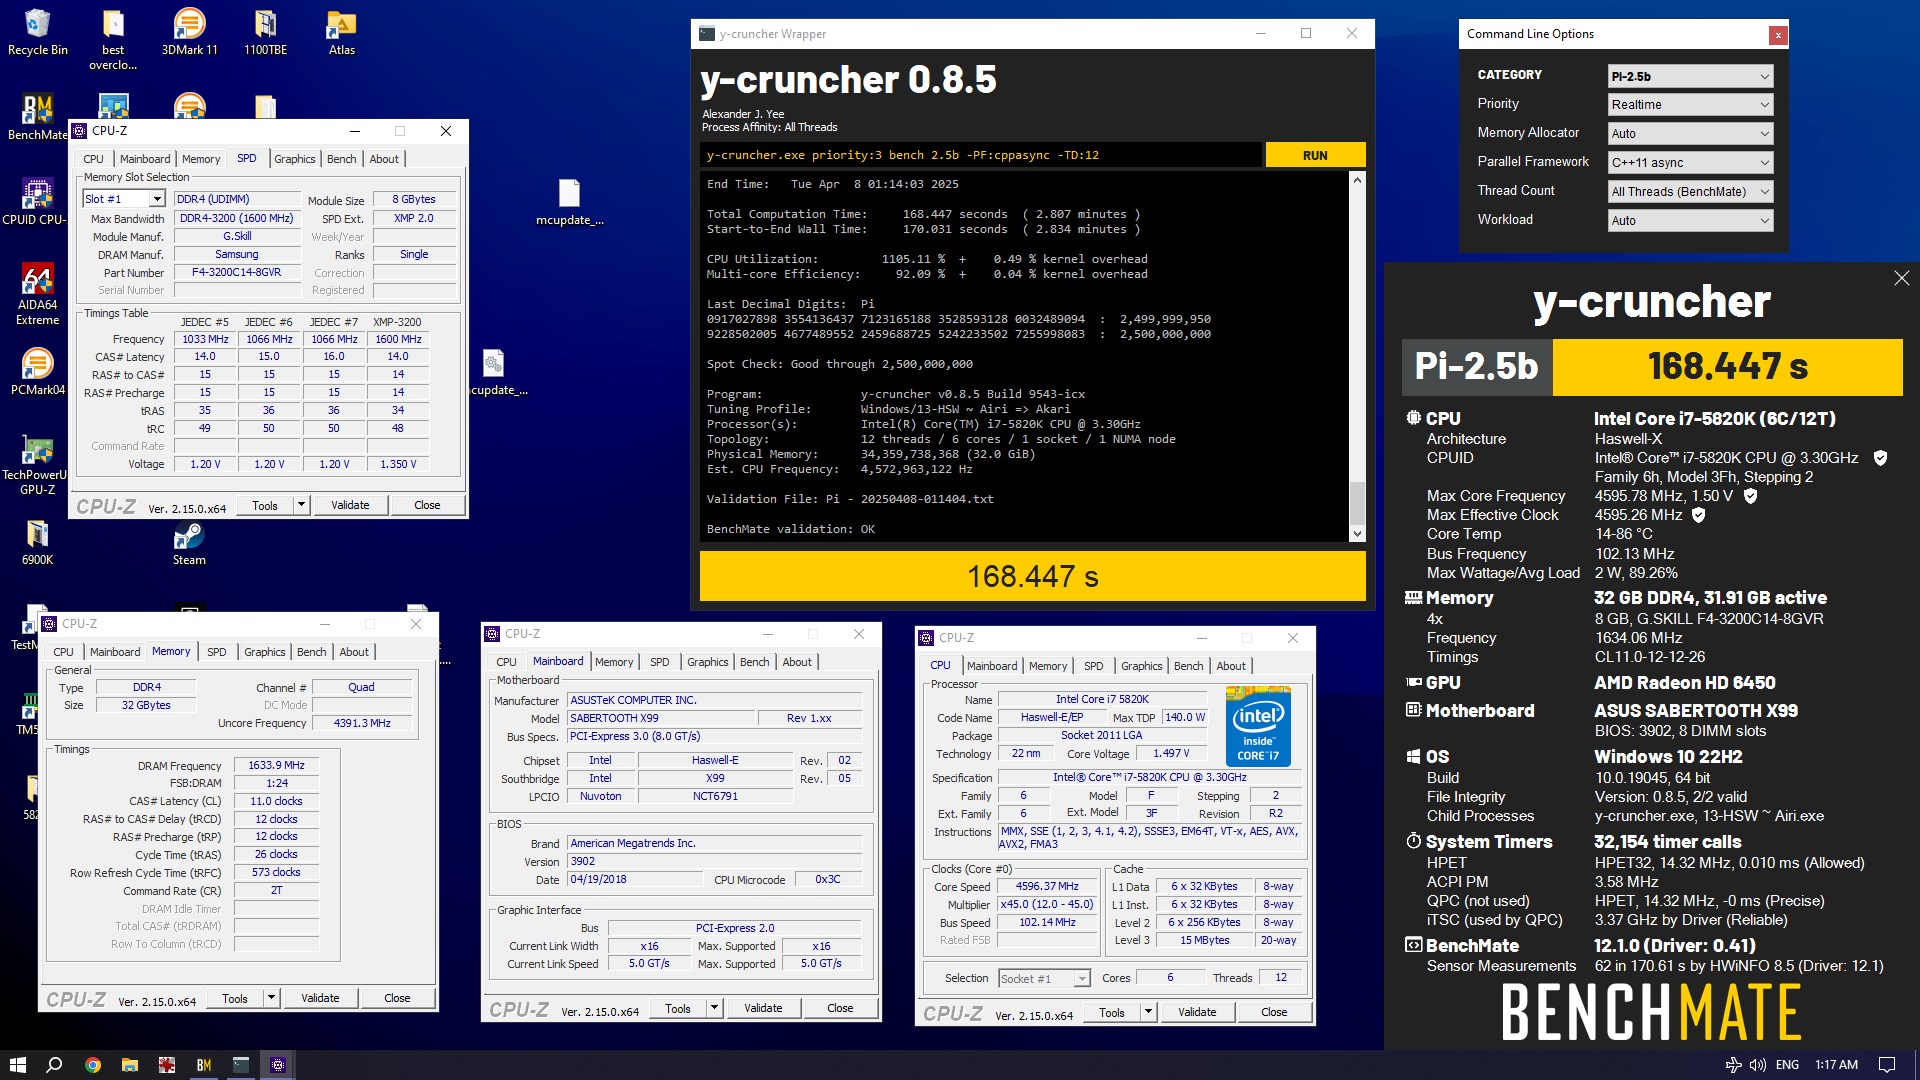The height and width of the screenshot is (1080, 1920).
Task: Open the 3DMark 11 desktop shortcut
Action: [189, 33]
